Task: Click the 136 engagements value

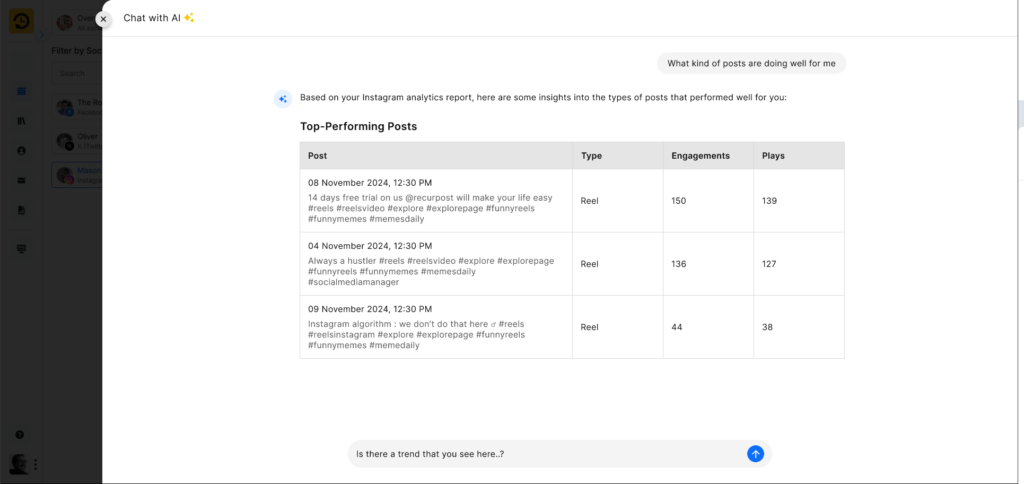Action: point(679,264)
